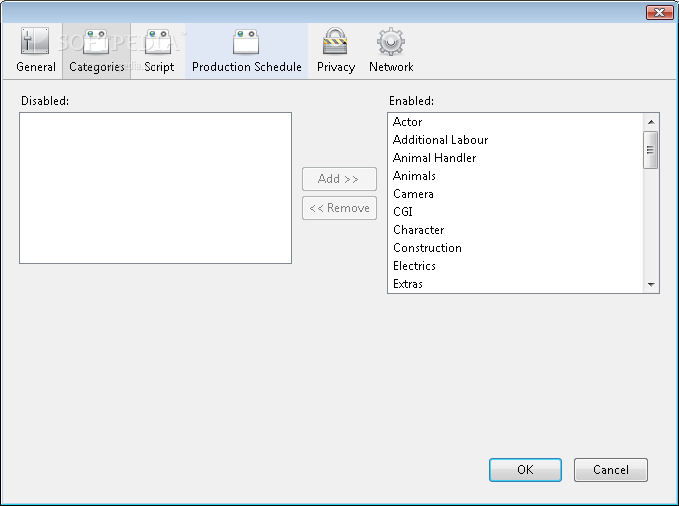Select Animals in the Enabled list
The height and width of the screenshot is (506, 679).
click(515, 176)
